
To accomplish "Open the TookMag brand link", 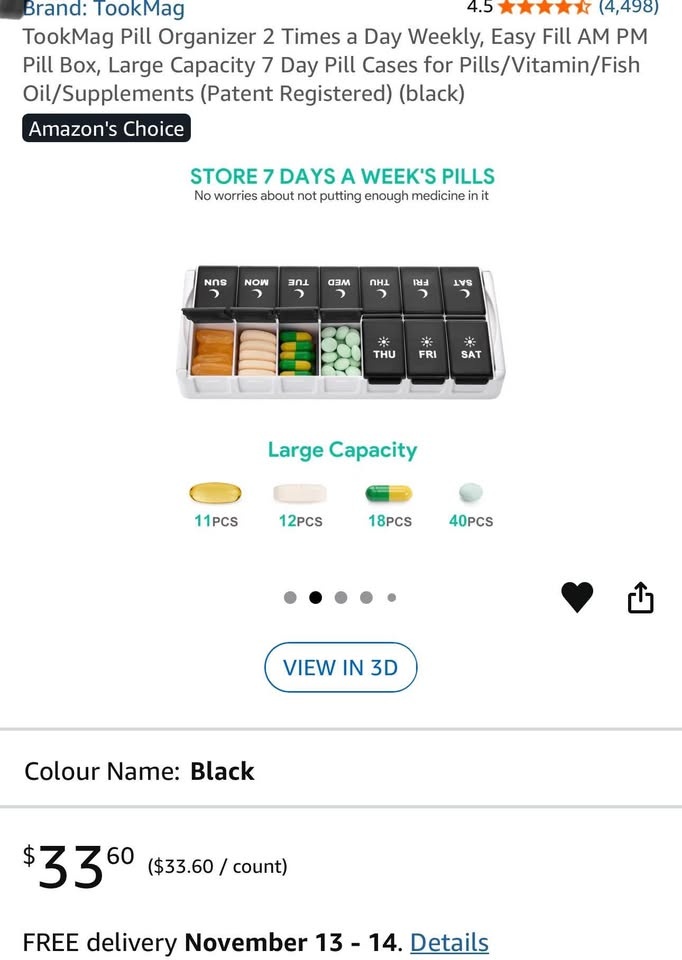I will pyautogui.click(x=104, y=9).
